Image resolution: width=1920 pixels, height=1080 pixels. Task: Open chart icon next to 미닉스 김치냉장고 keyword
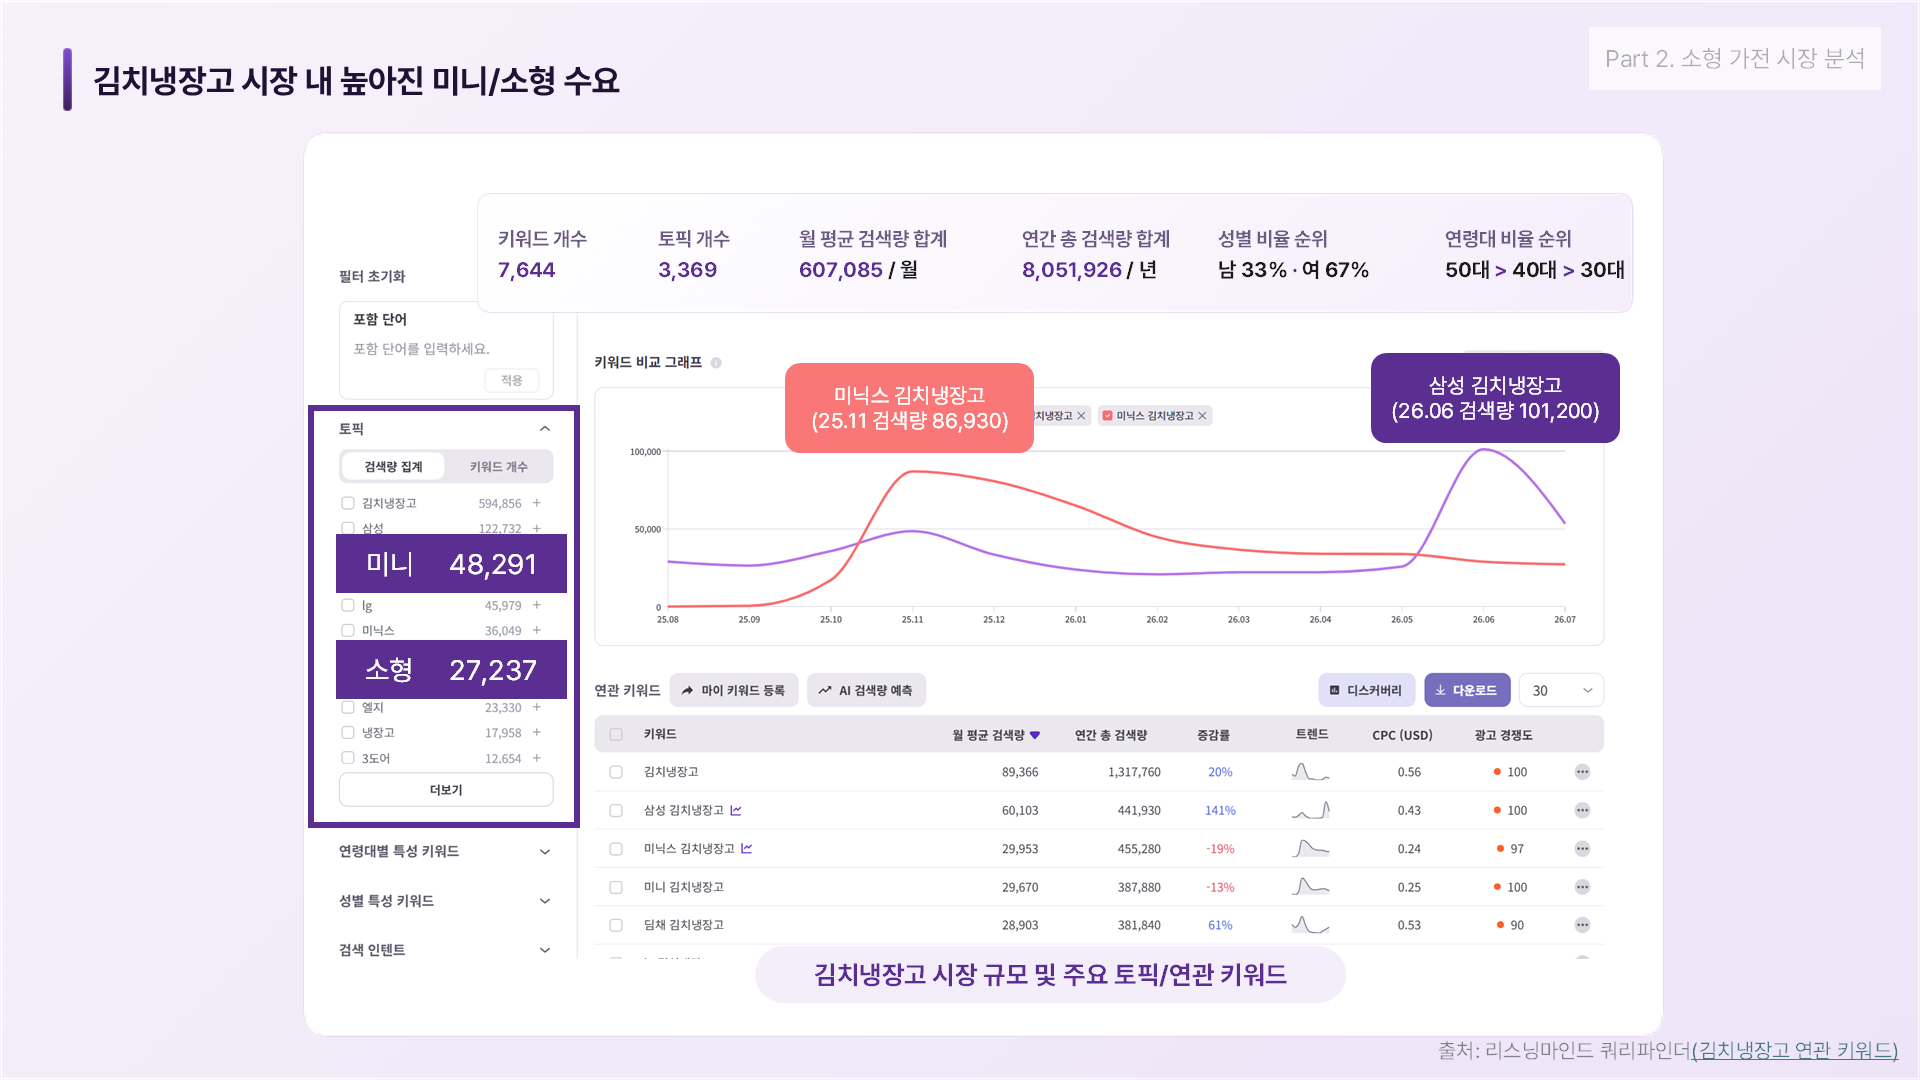click(x=747, y=848)
